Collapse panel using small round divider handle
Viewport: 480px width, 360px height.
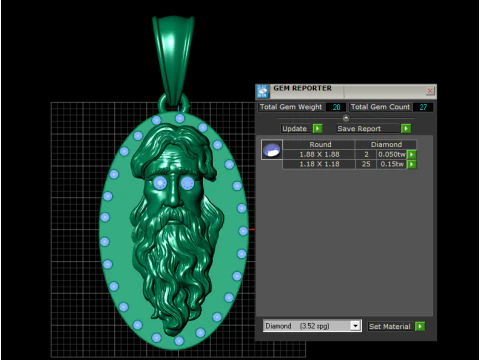[x=346, y=118]
